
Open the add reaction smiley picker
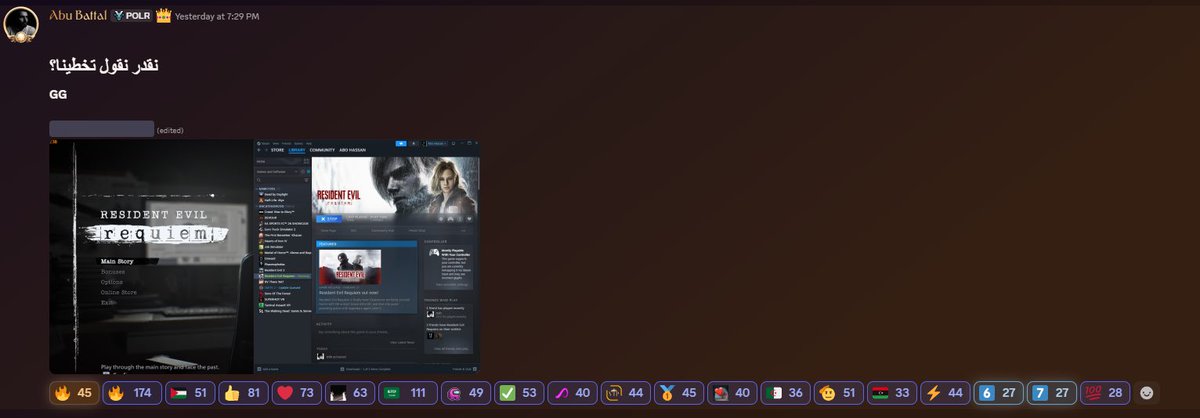[x=1147, y=393]
